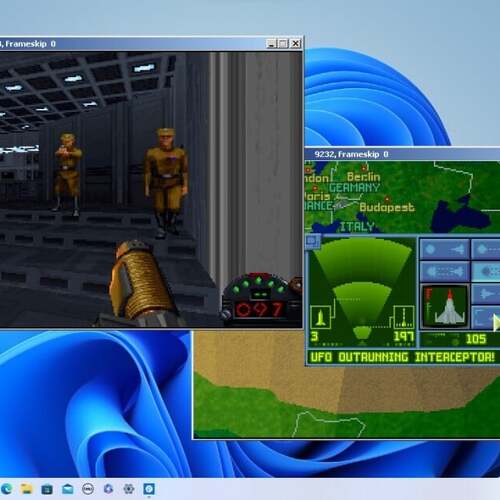Click the Imperial officer aiming a pistol

[x=68, y=173]
